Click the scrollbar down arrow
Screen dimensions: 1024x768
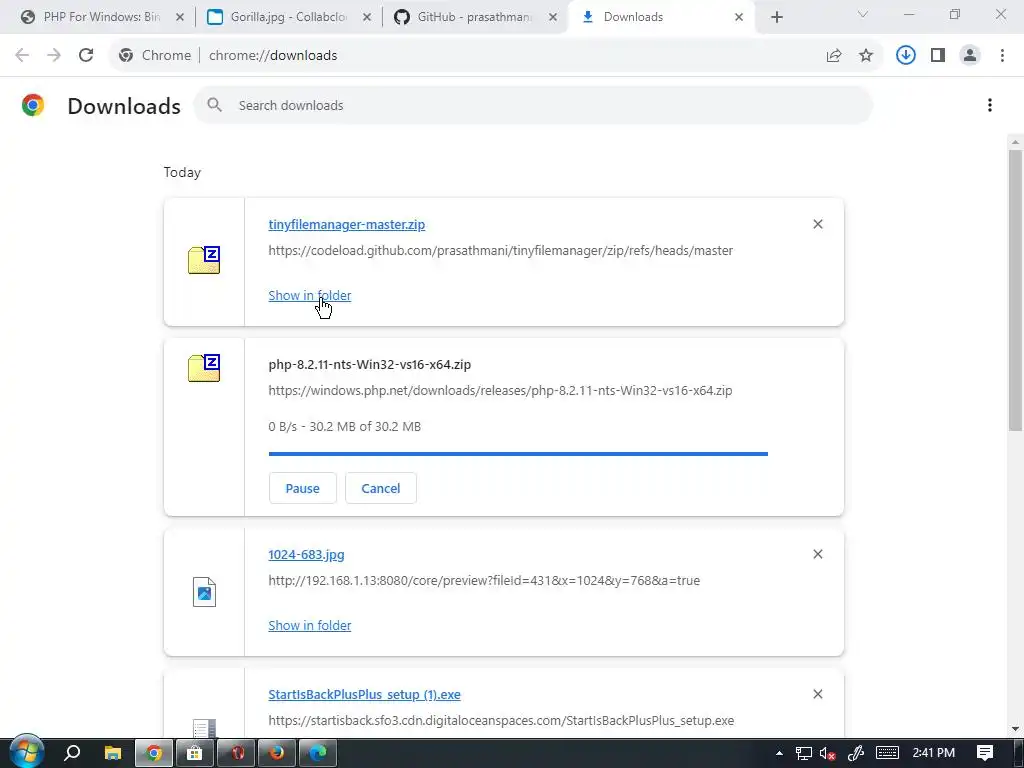click(1015, 729)
